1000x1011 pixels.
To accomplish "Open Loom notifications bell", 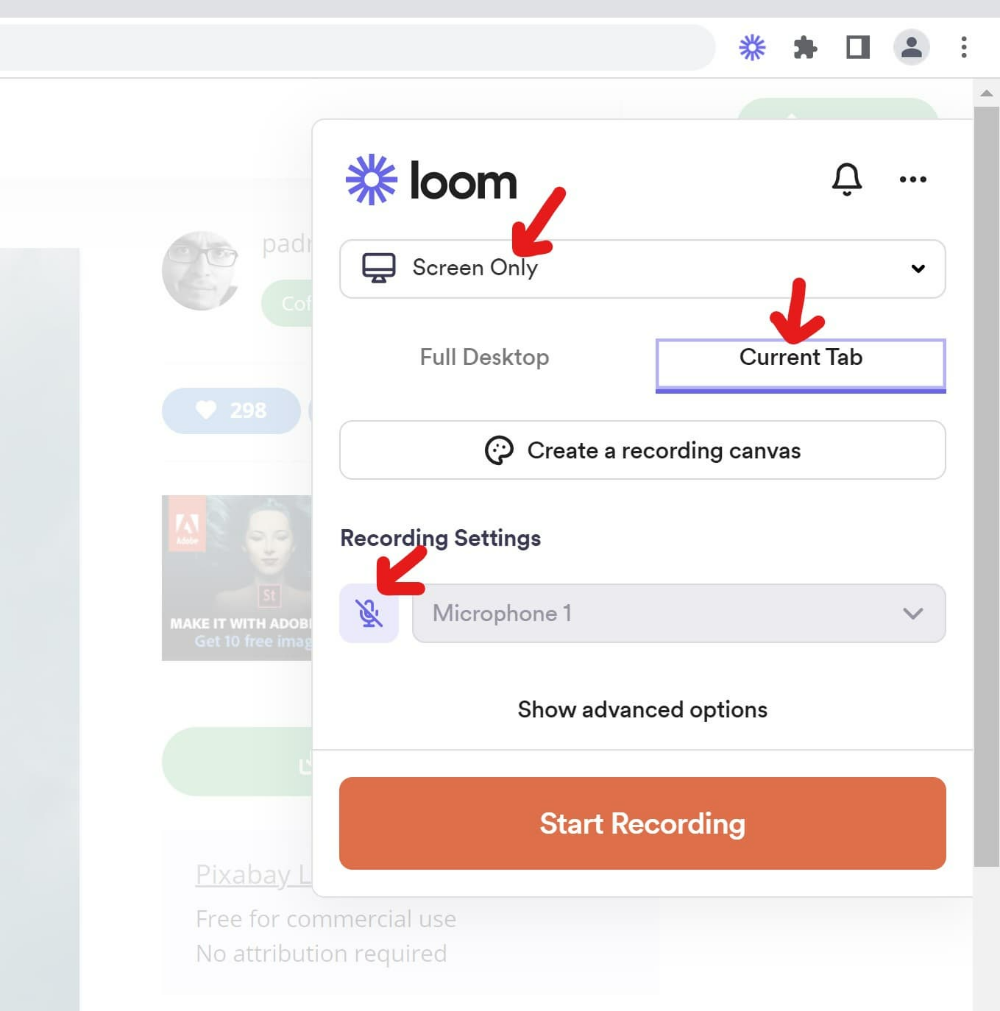I will pos(847,179).
